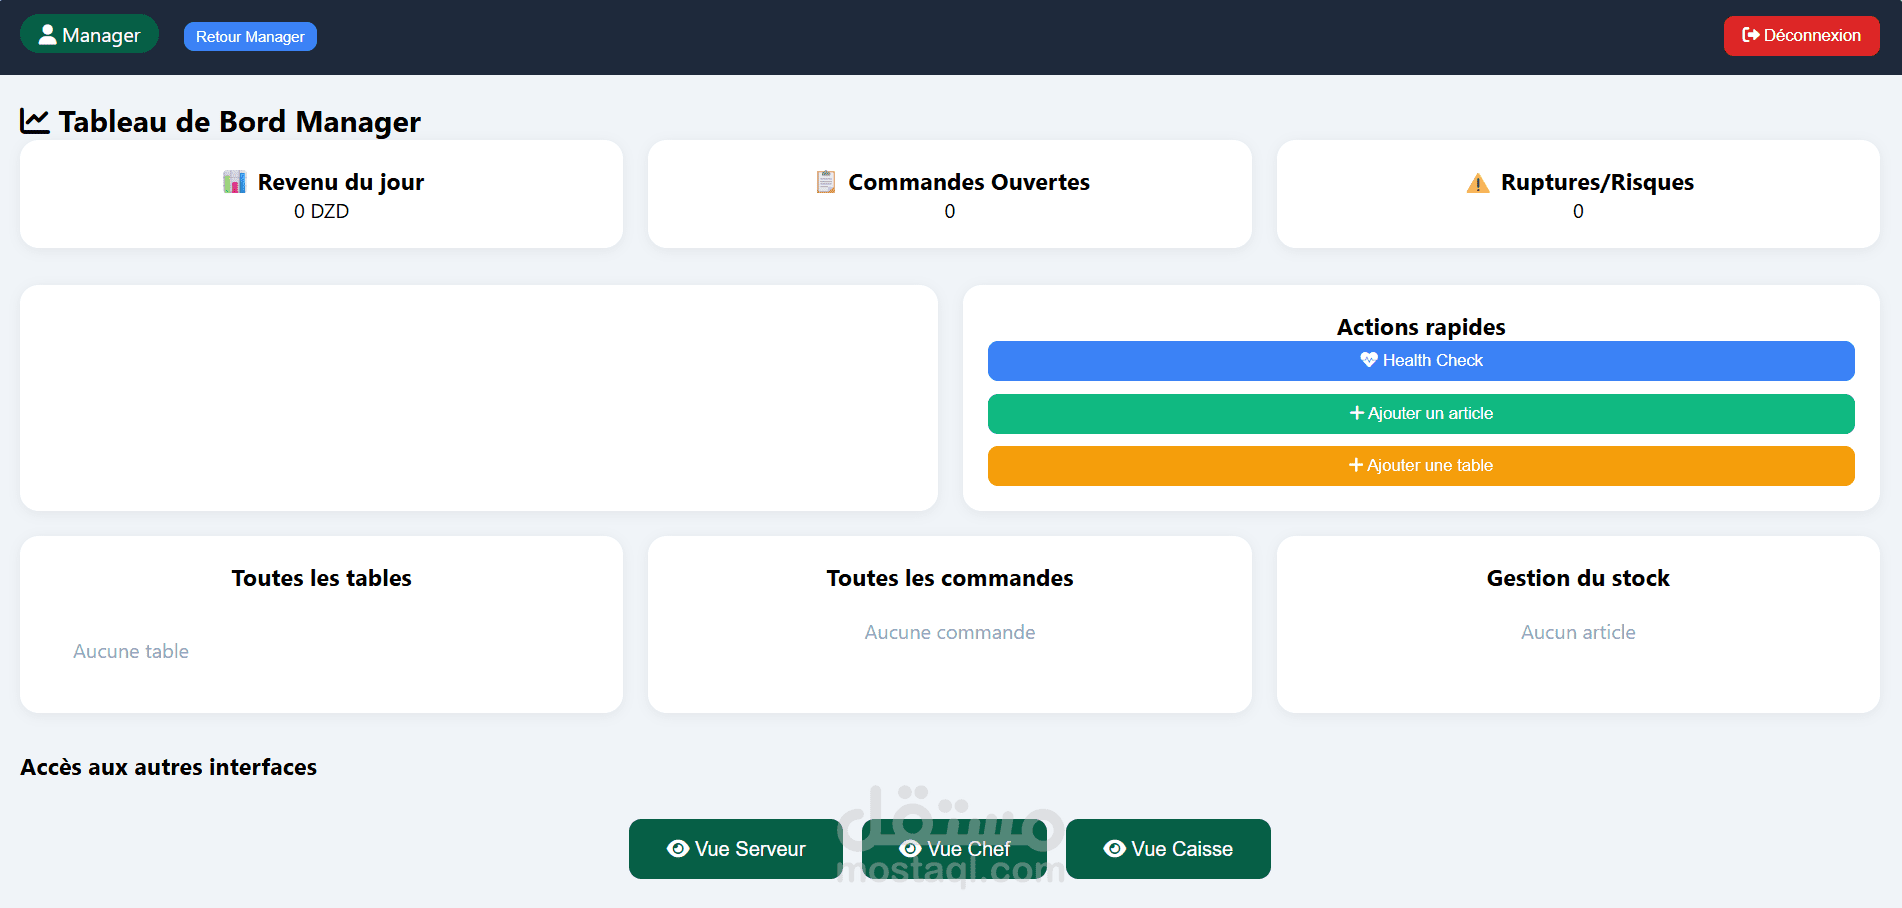Click the user icon in the Manager badge
The height and width of the screenshot is (908, 1902).
(x=47, y=35)
